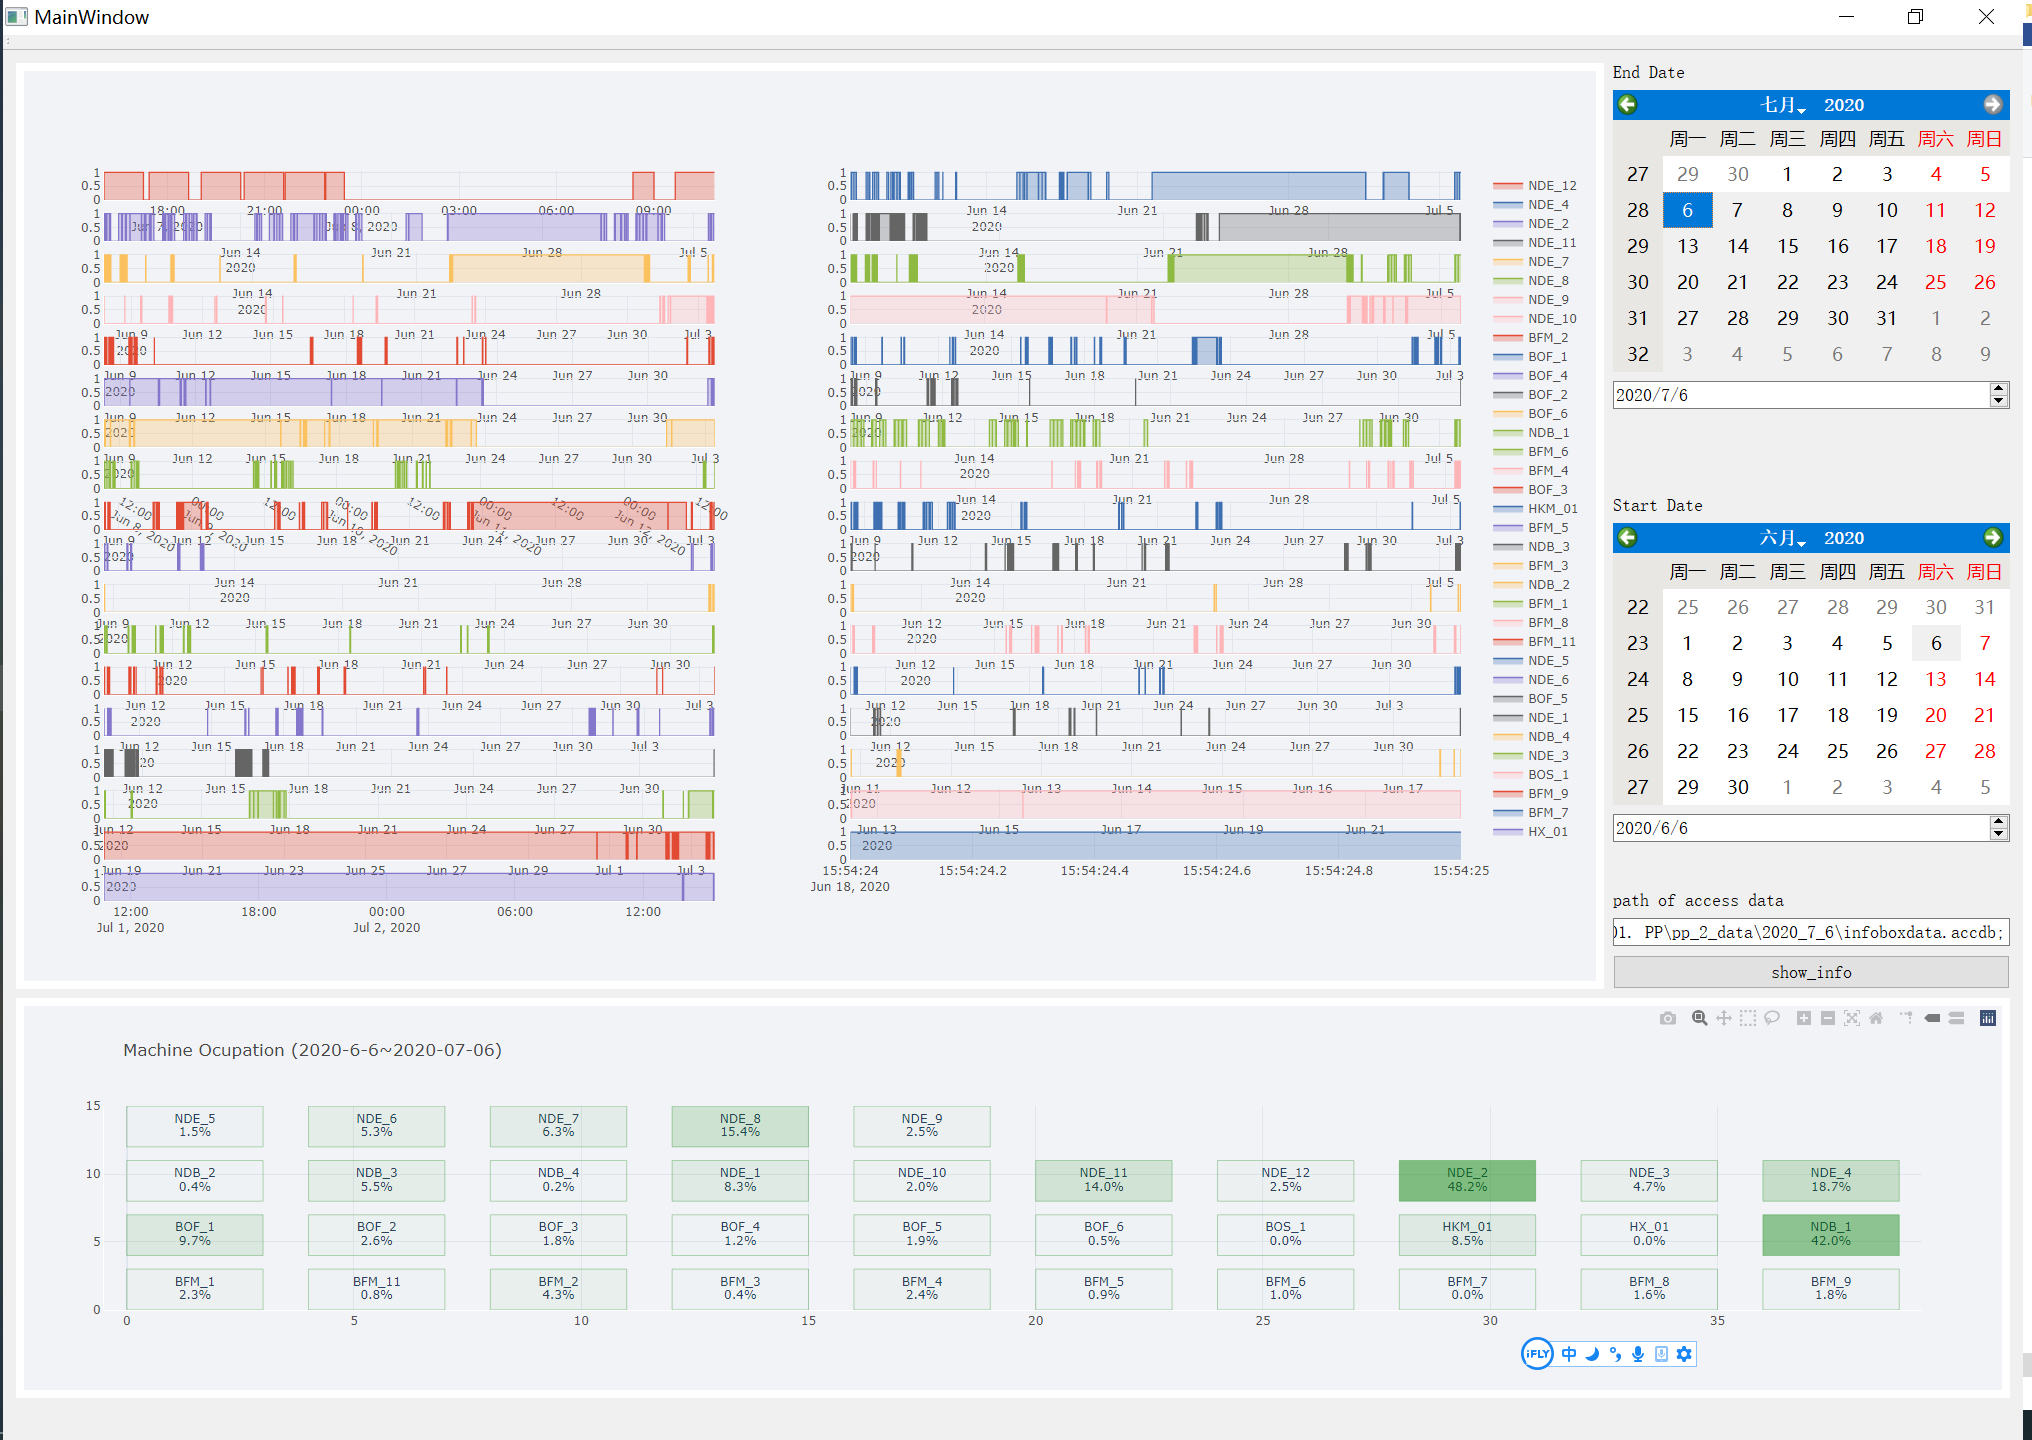Select the Lasso Select tool
Viewport: 2032px width, 1440px height.
coord(1772,1018)
